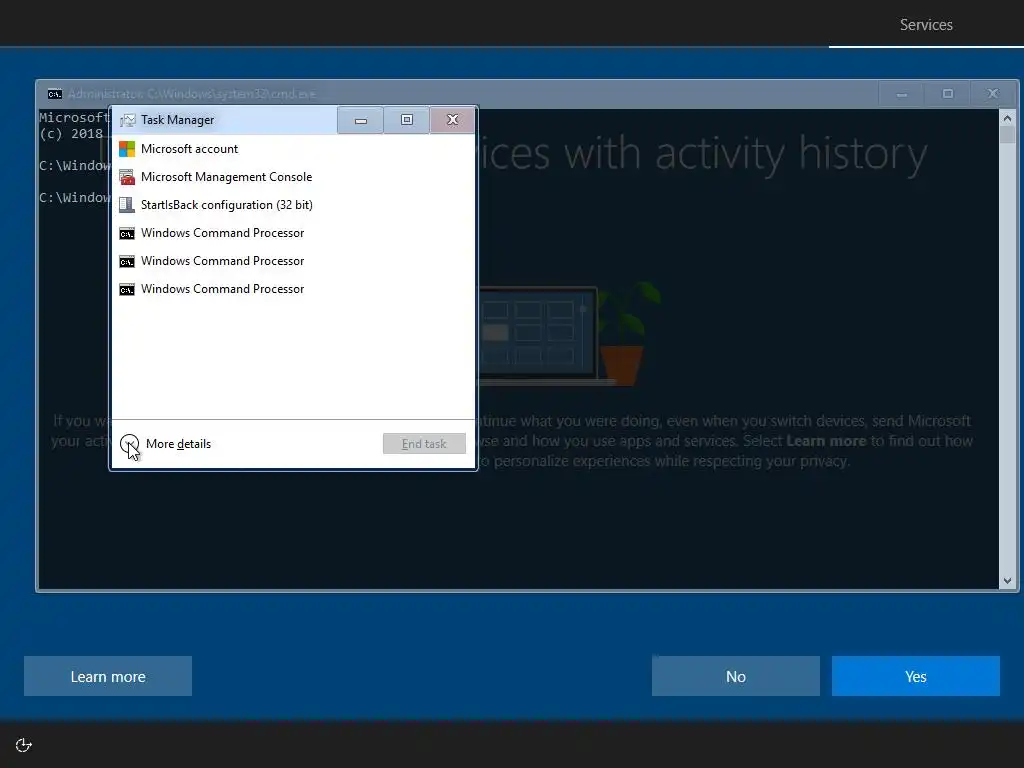Select the third Windows Command Processor row
This screenshot has width=1024, height=768.
[293, 289]
